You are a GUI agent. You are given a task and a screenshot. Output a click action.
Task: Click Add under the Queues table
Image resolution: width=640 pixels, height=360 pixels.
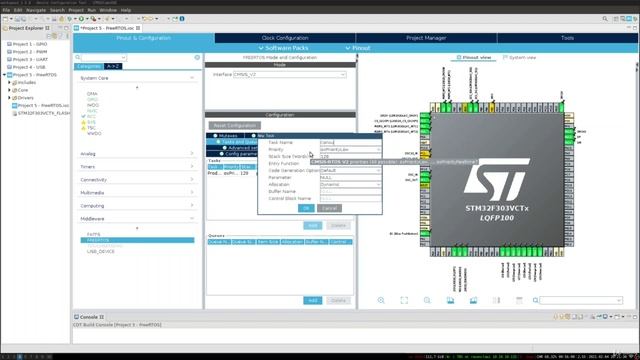(313, 300)
